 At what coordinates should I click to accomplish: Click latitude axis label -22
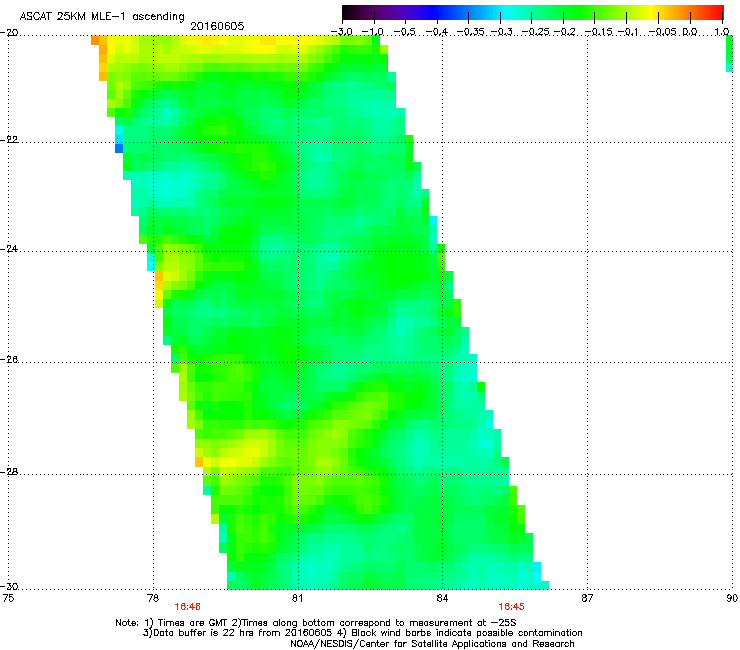point(9,140)
